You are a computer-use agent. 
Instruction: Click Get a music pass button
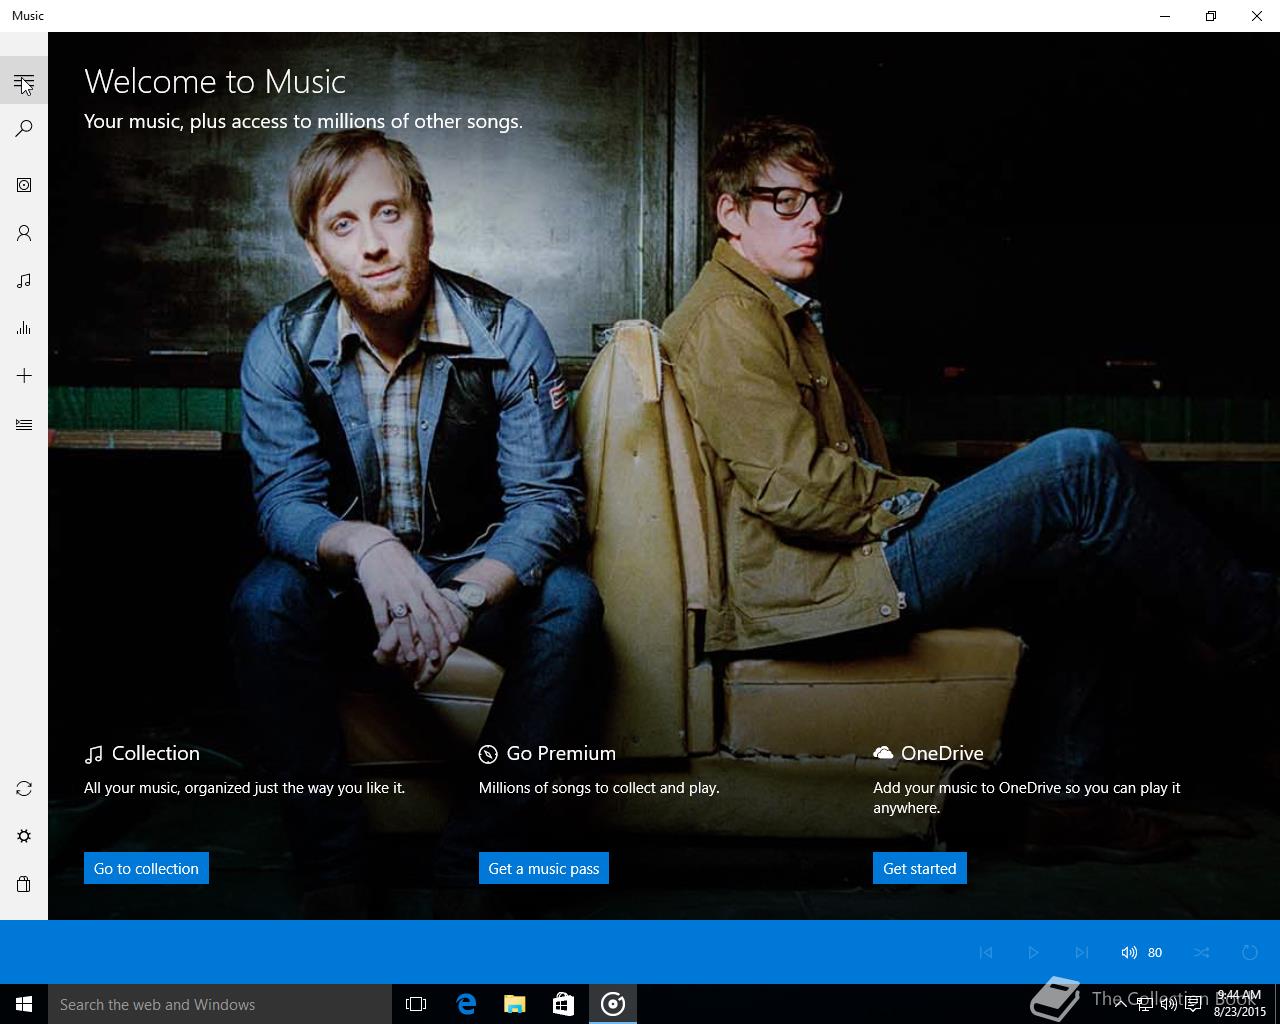pyautogui.click(x=543, y=868)
